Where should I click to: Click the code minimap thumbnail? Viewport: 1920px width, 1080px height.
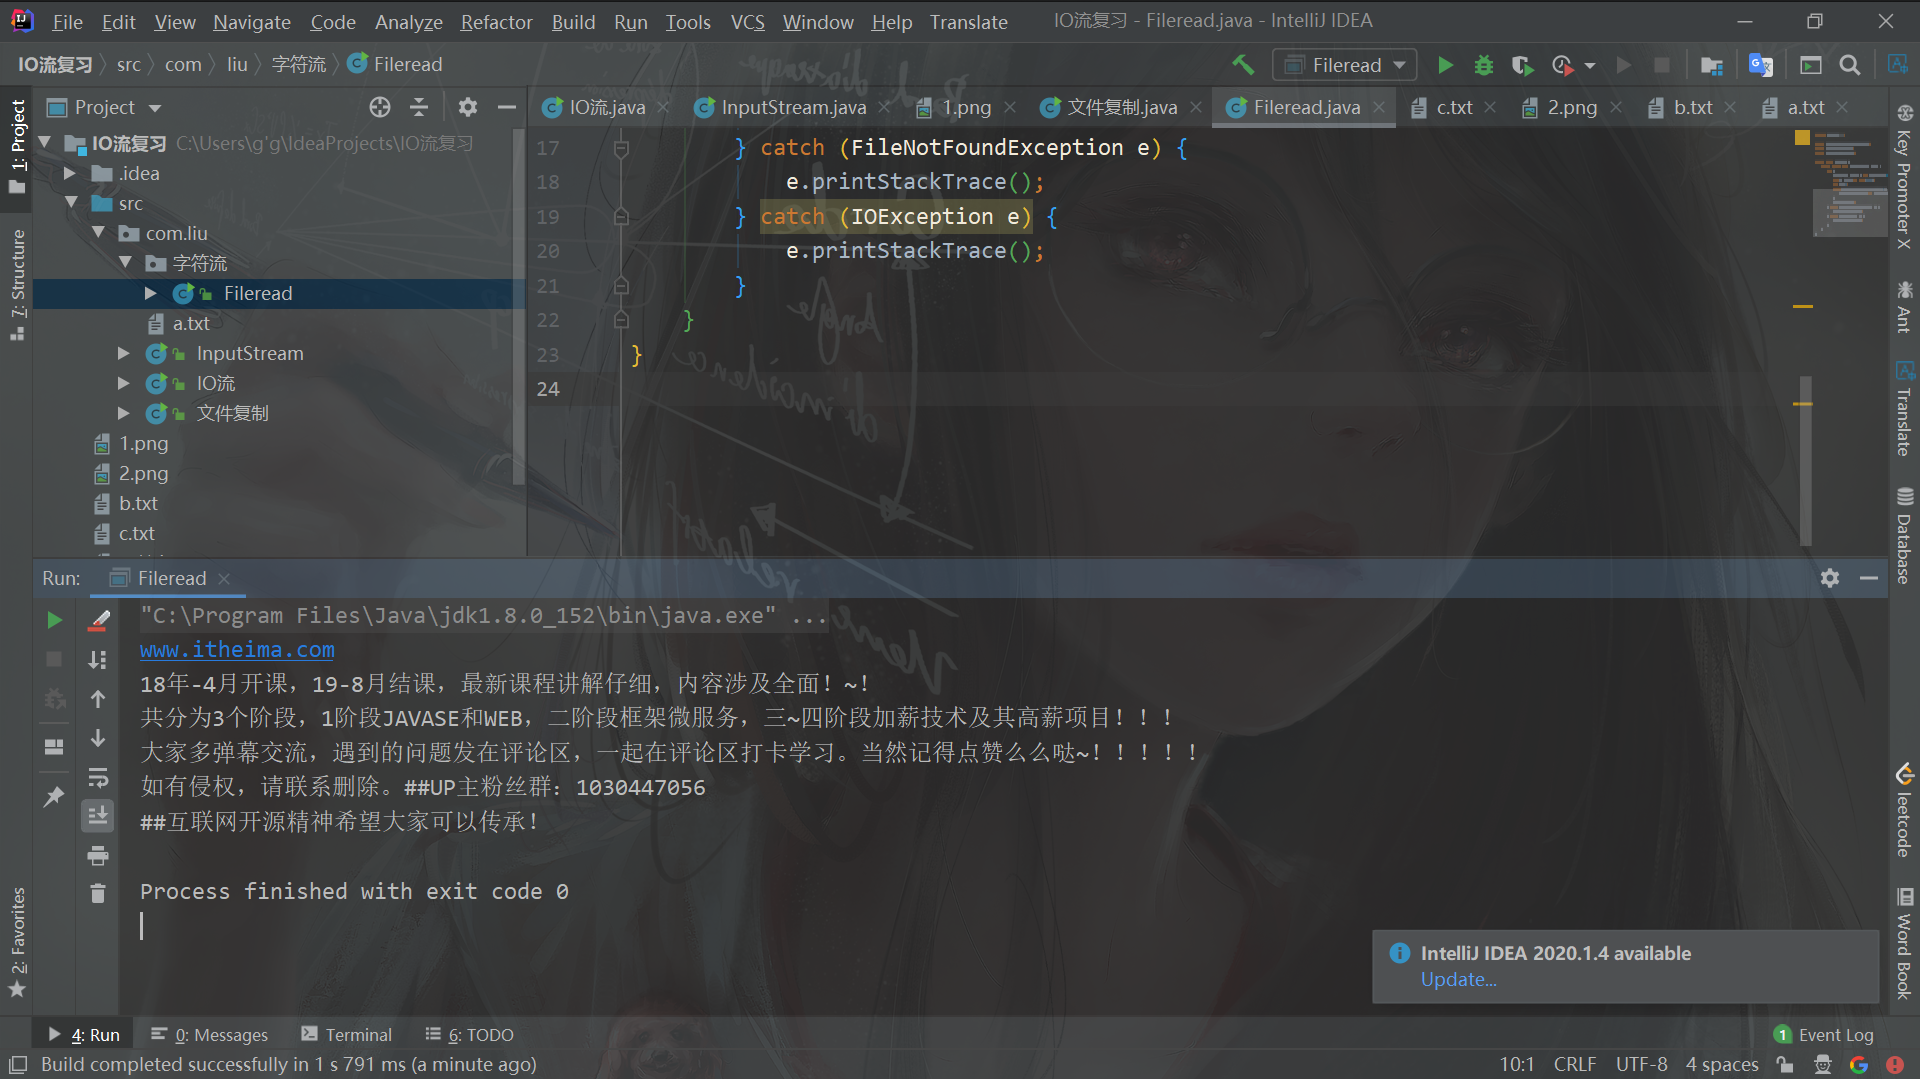tap(1849, 185)
